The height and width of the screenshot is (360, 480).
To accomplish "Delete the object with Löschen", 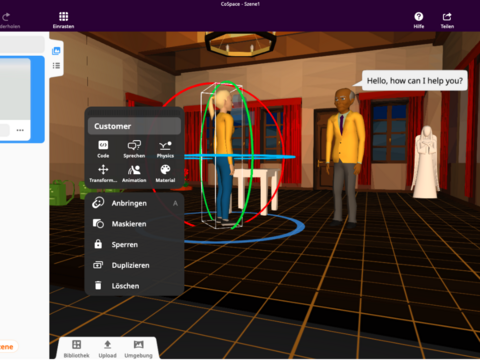I will pos(135,286).
